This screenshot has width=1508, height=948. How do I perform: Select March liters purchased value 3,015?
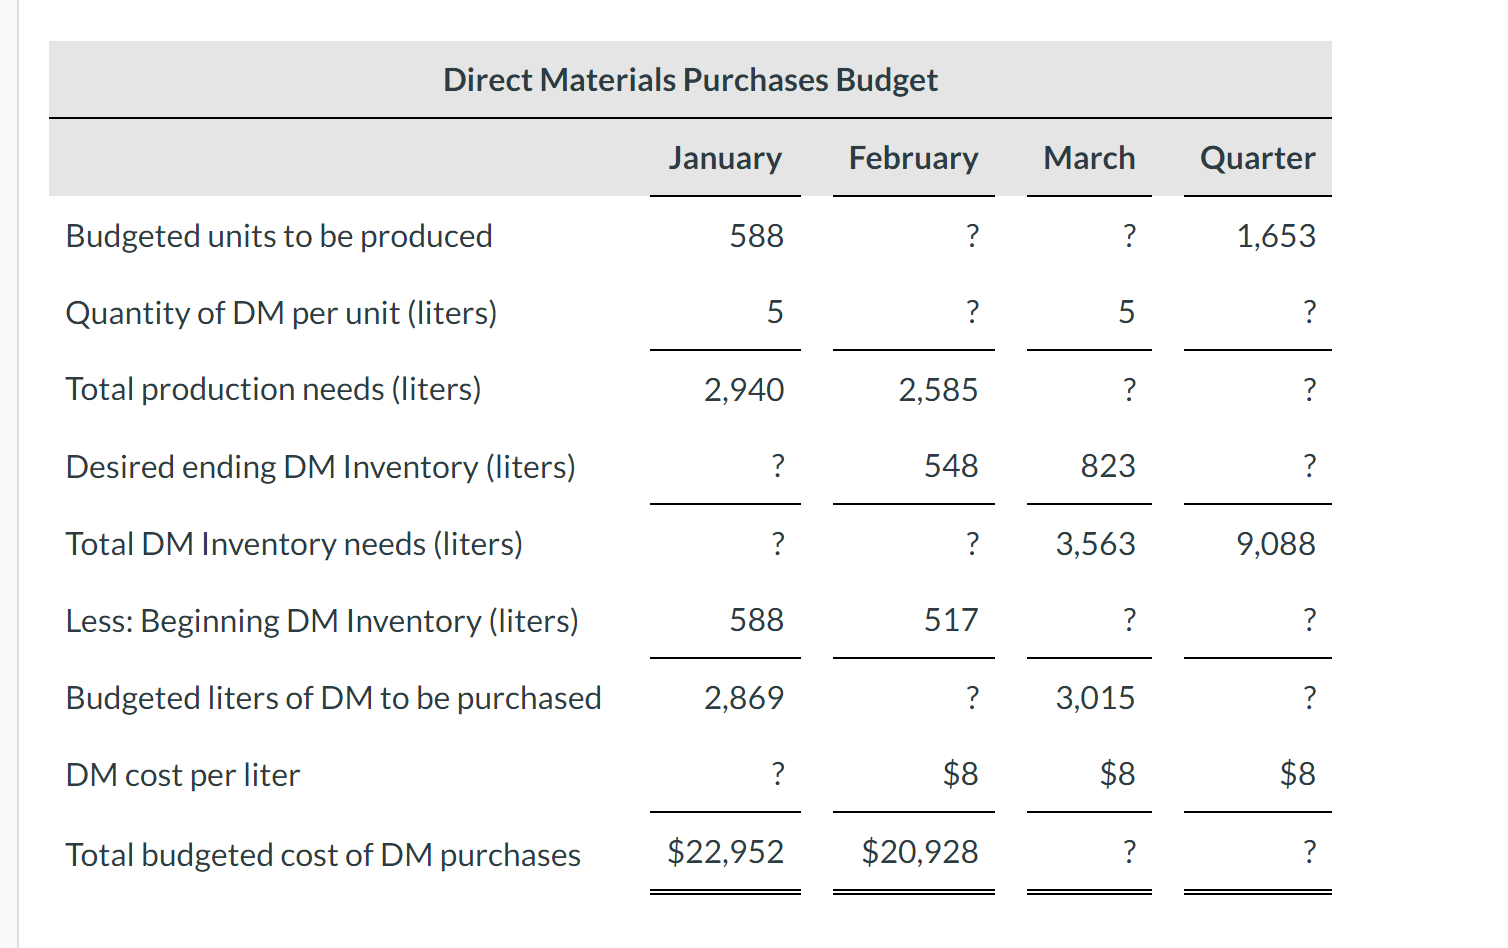coord(1096,698)
